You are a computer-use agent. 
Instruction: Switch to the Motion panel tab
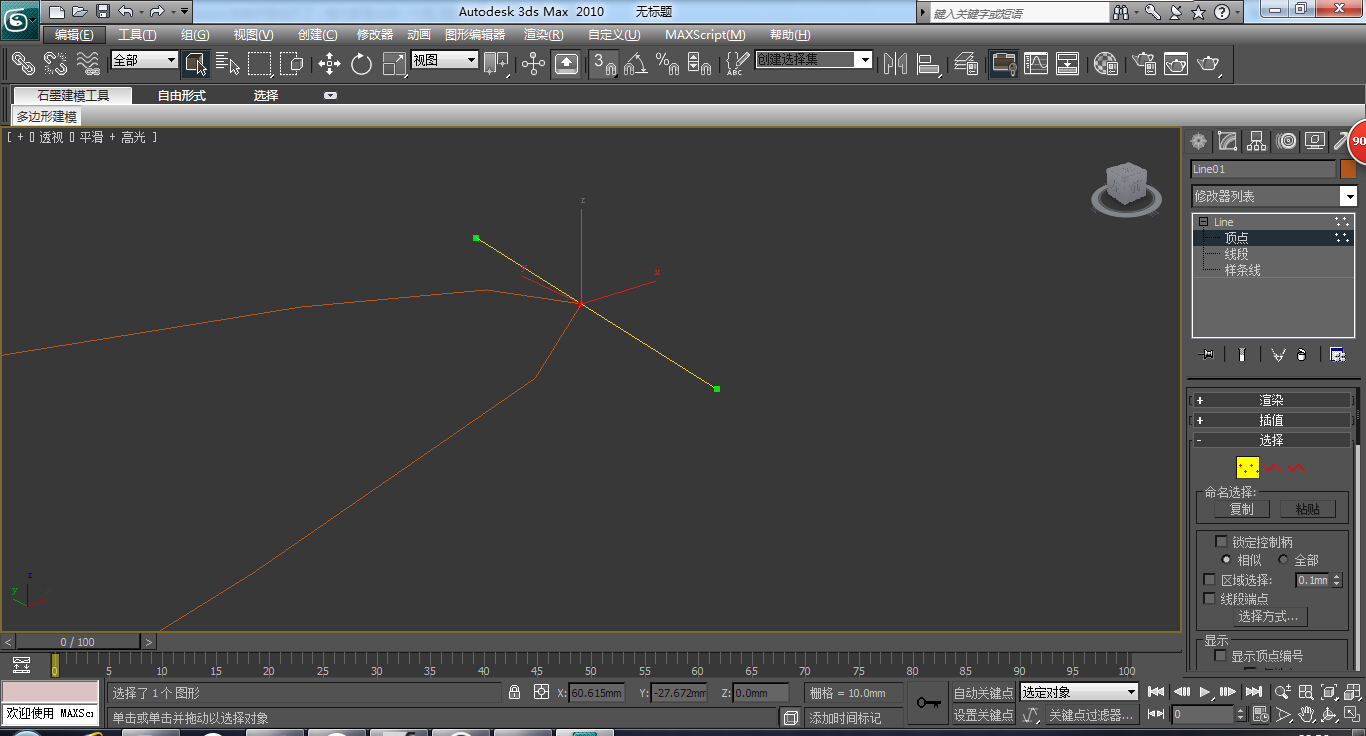[x=1286, y=141]
